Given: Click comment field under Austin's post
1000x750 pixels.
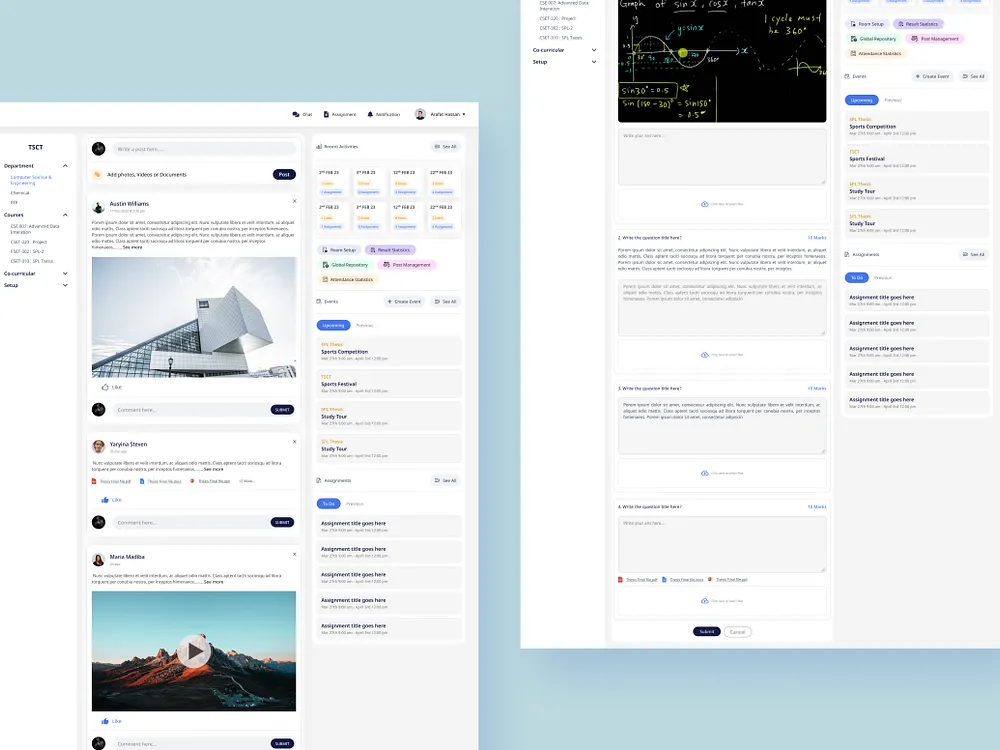Looking at the screenshot, I should click(x=190, y=409).
